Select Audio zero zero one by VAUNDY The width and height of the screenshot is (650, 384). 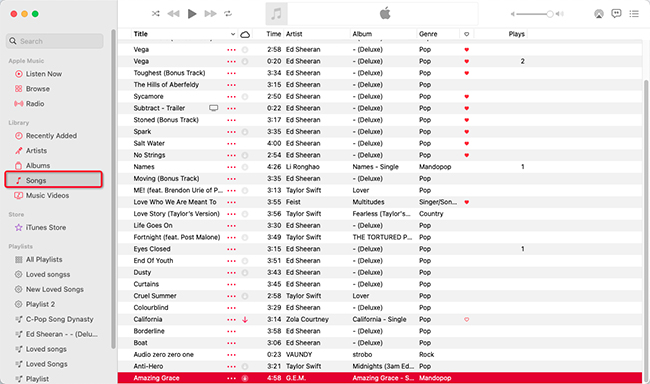coord(163,355)
